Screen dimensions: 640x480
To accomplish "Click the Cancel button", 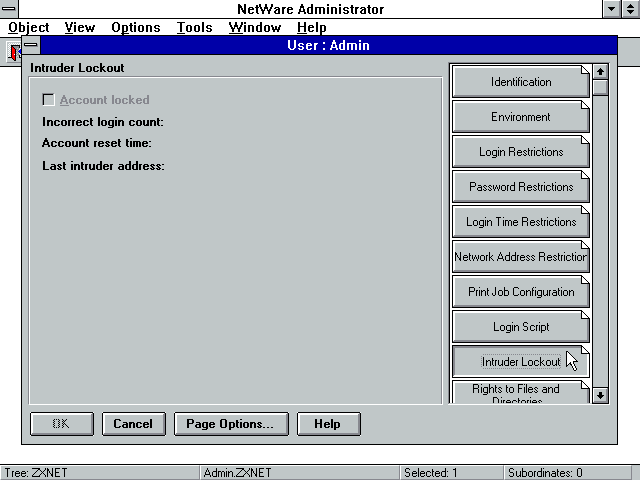I will [x=133, y=424].
